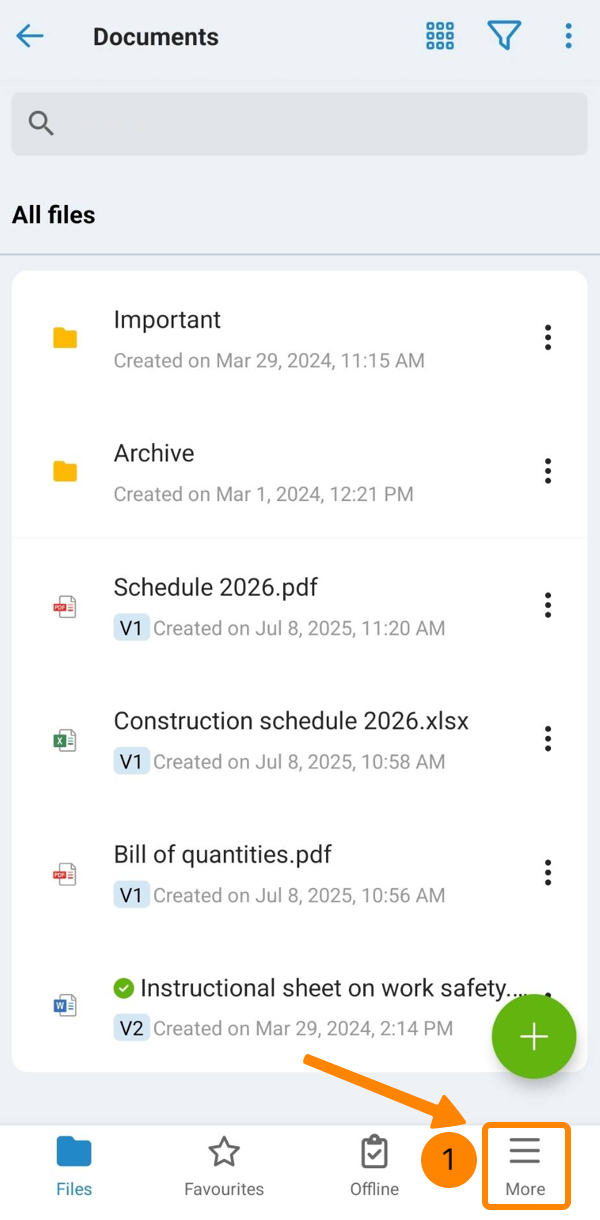Viewport: 600px width, 1220px height.
Task: Tap the green add plus button
Action: [x=534, y=1037]
